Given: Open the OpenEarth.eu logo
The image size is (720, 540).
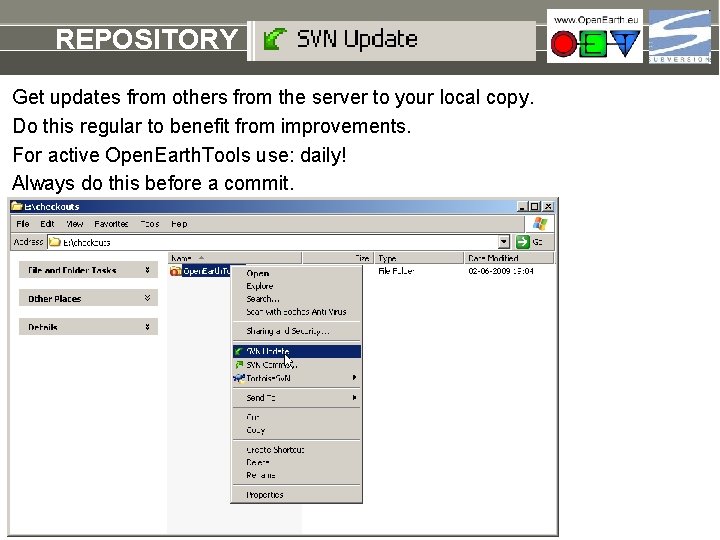Looking at the screenshot, I should click(595, 36).
